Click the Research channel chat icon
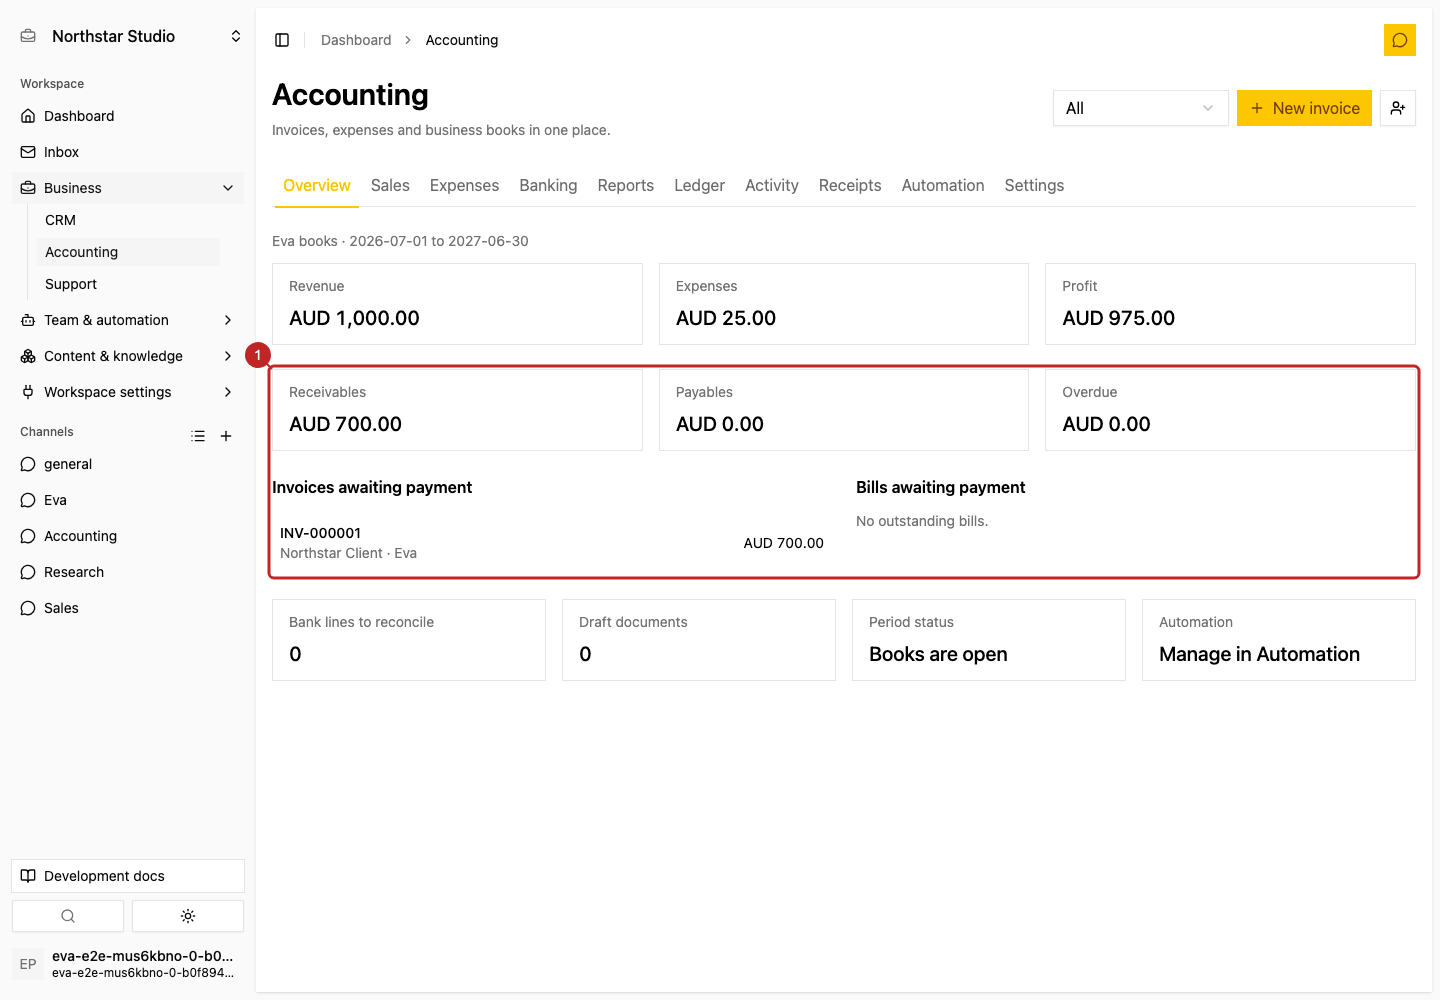This screenshot has width=1440, height=1000. click(x=28, y=572)
